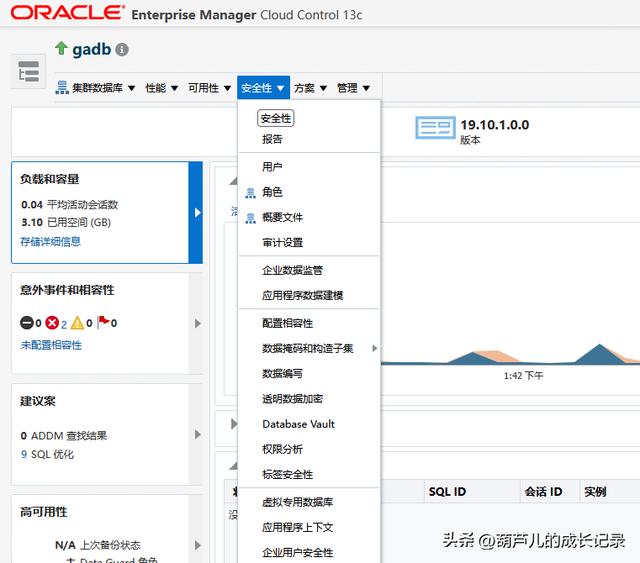Click the version card icon beside 19.10.1.0.0
This screenshot has height=563, width=640.
435,127
